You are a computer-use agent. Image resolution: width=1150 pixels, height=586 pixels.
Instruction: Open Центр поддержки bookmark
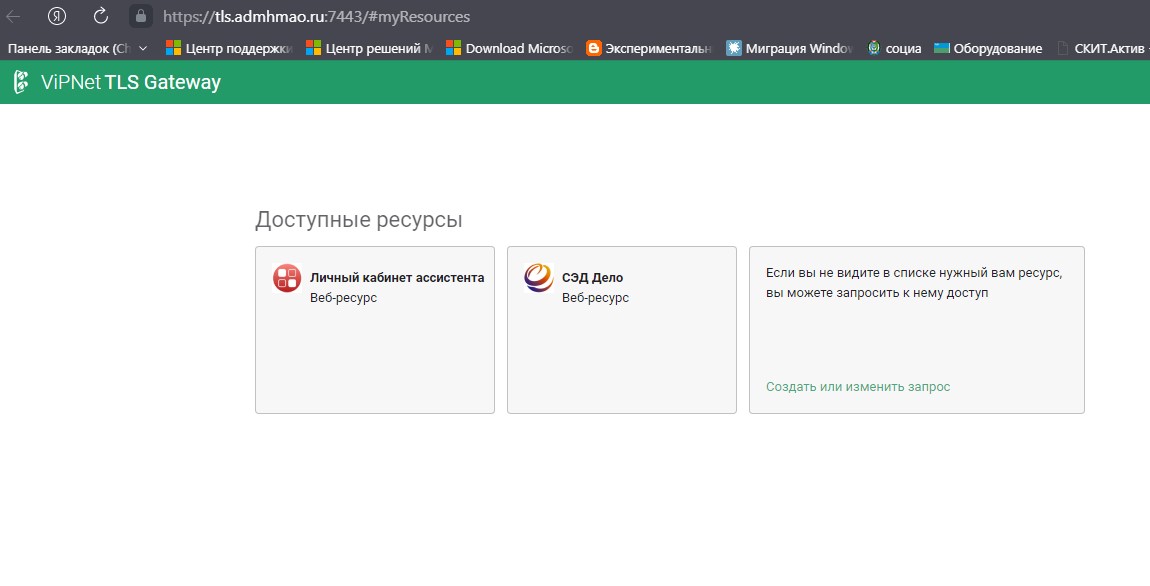230,48
